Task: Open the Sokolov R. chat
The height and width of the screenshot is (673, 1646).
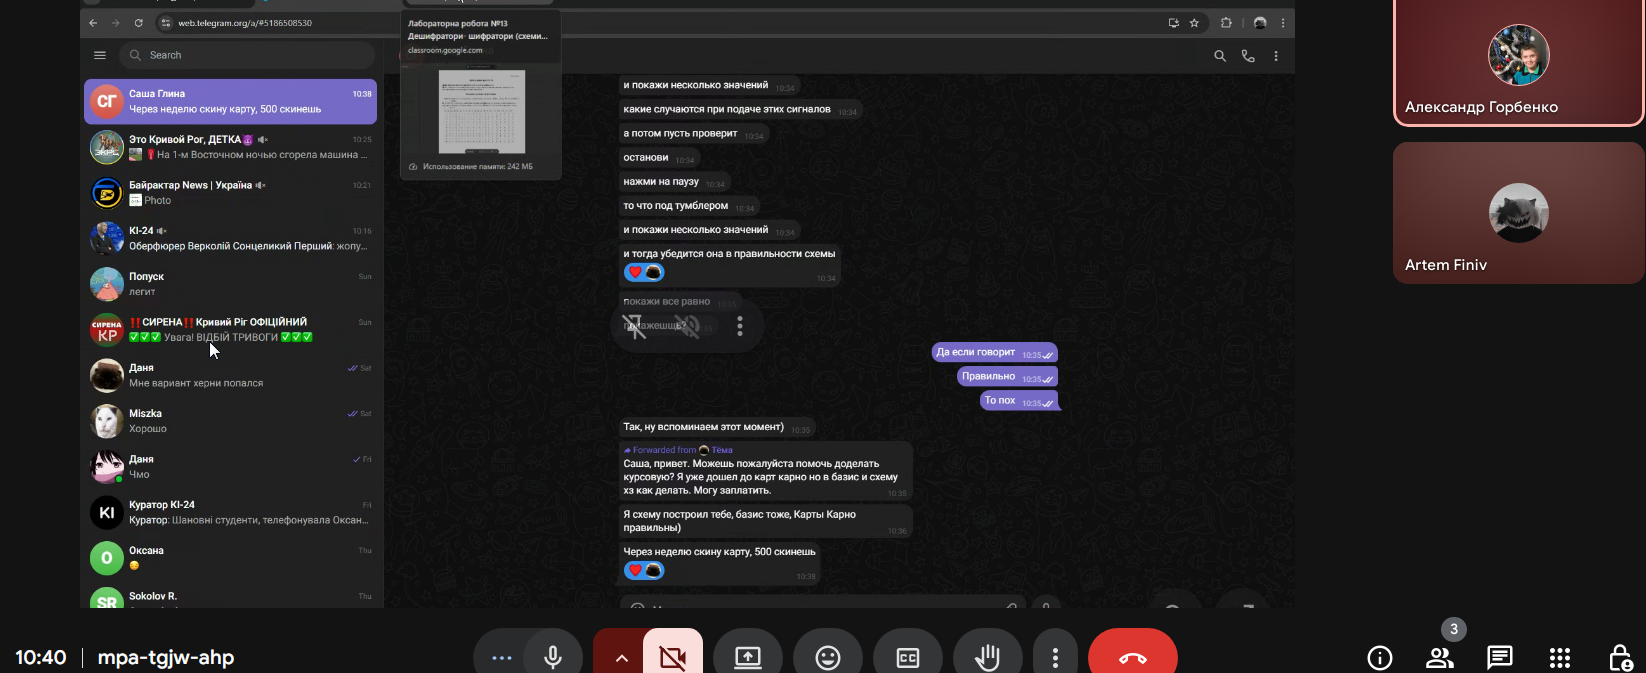Action: [x=231, y=597]
